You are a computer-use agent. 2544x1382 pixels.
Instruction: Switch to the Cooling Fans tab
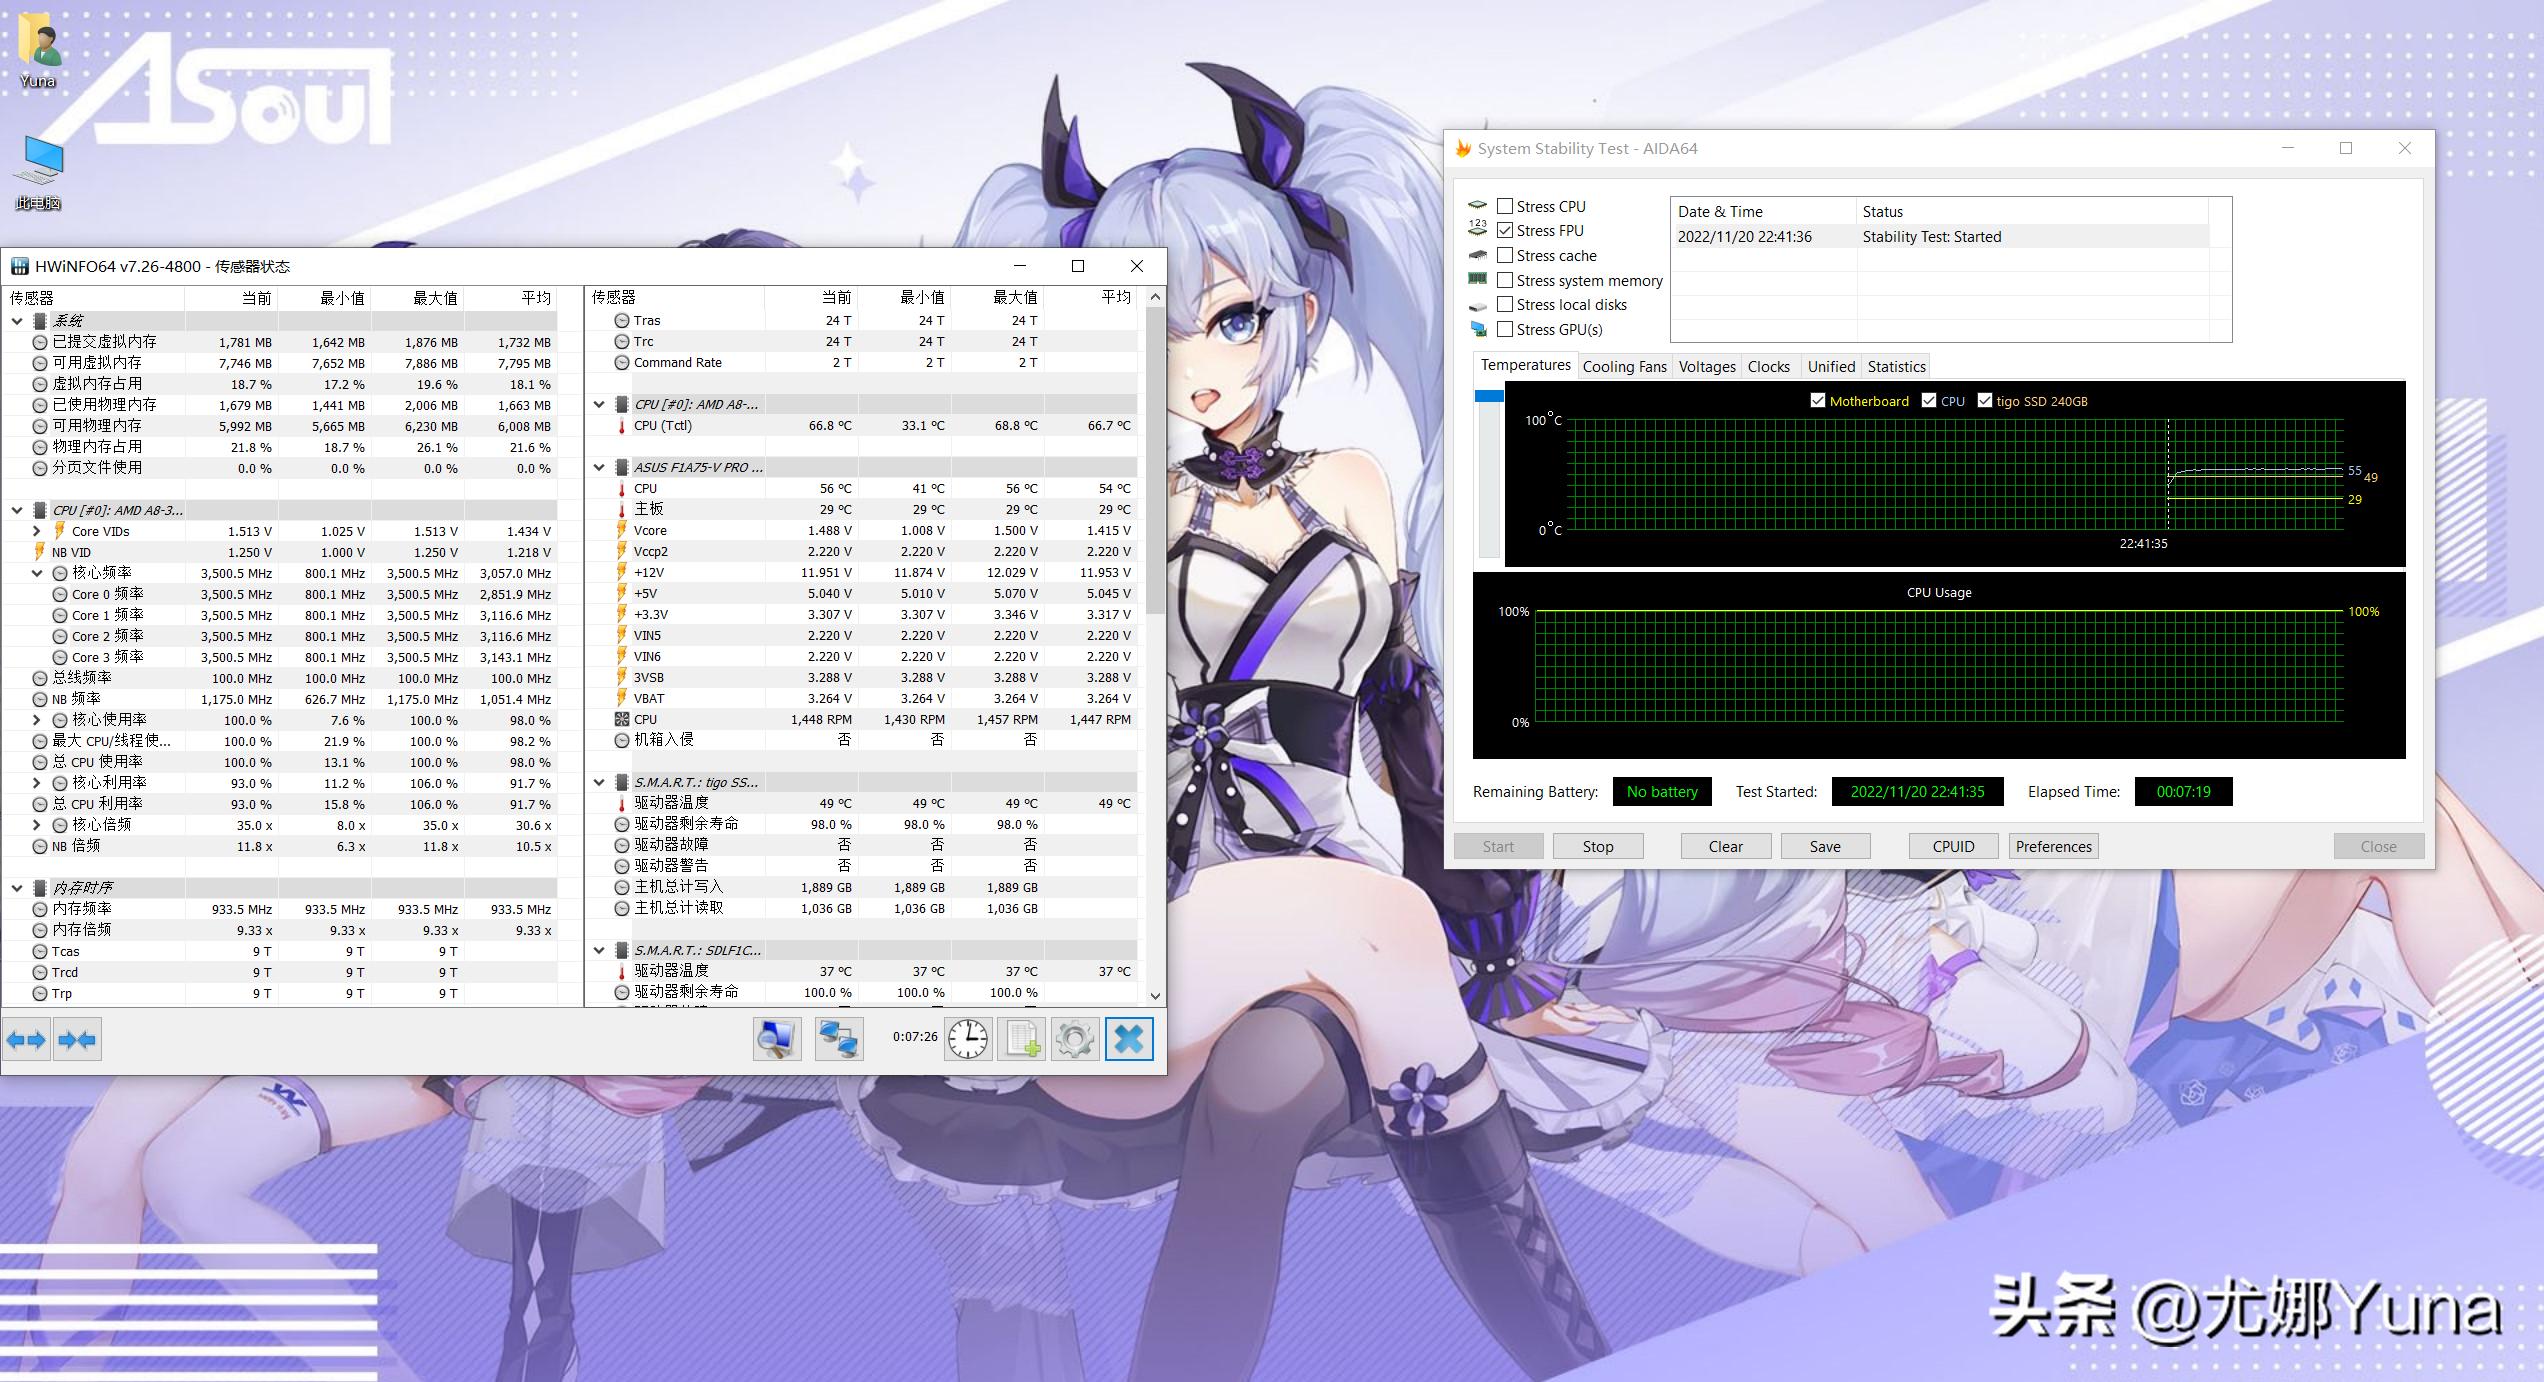[x=1624, y=366]
